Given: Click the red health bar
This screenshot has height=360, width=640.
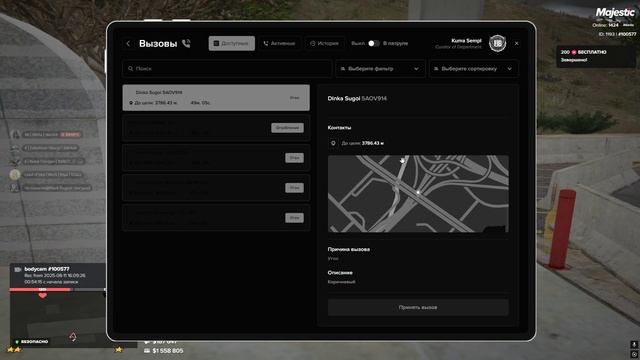Looking at the screenshot, I should [x=41, y=289].
